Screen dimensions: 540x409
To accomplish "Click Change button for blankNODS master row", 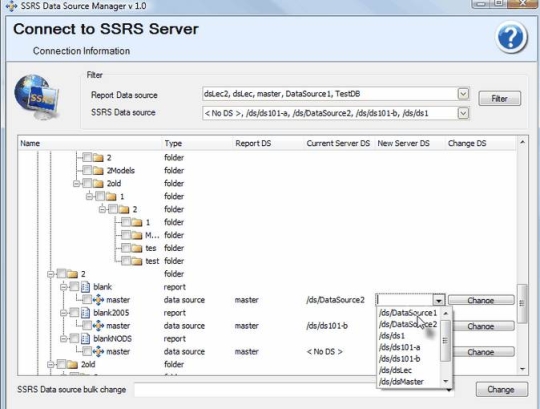I will pos(484,352).
